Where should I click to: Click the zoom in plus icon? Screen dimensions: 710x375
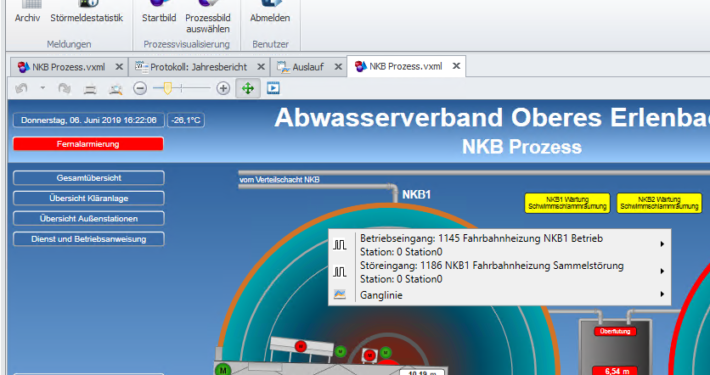point(223,88)
